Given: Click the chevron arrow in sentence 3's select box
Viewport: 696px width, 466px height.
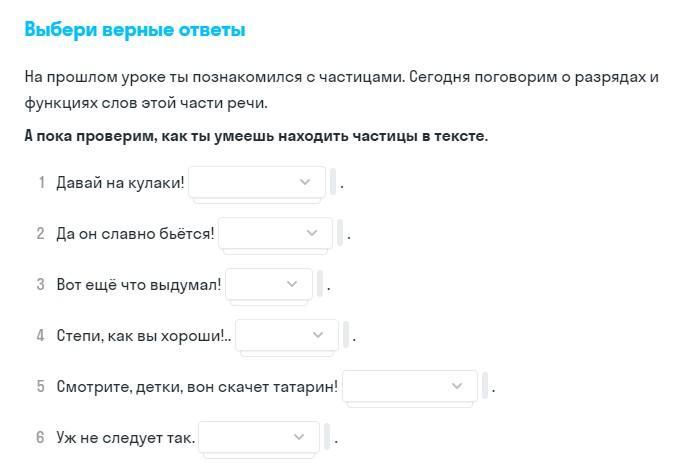Looking at the screenshot, I should 293,284.
